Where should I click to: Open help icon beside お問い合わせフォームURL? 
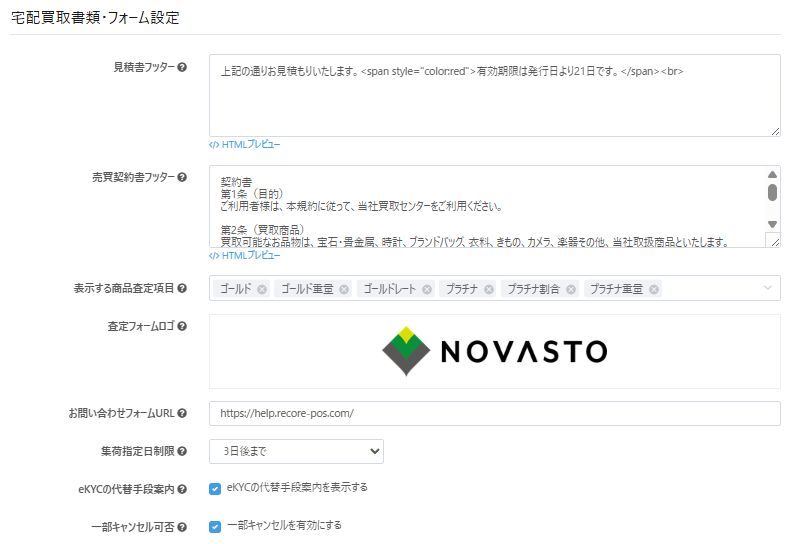point(182,413)
